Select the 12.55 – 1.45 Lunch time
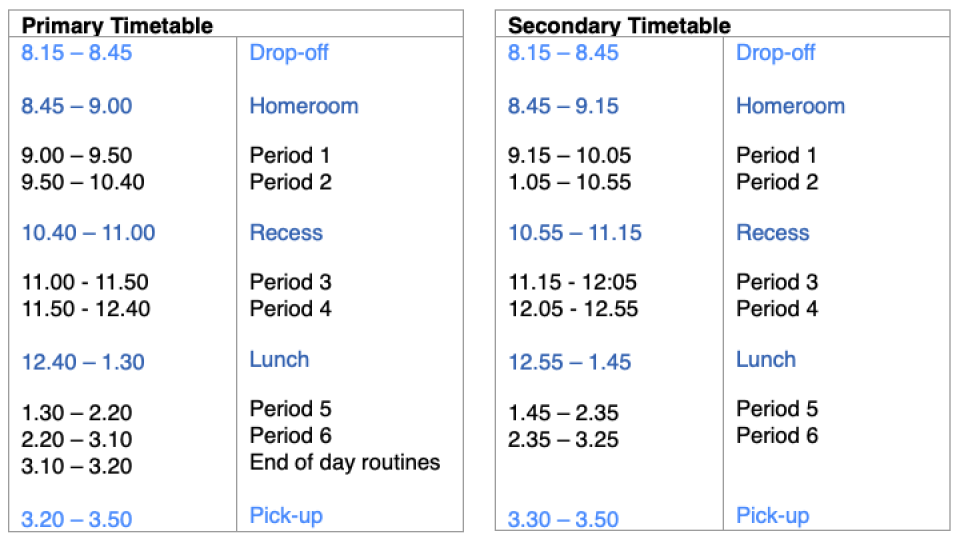The image size is (960, 543). coord(569,362)
